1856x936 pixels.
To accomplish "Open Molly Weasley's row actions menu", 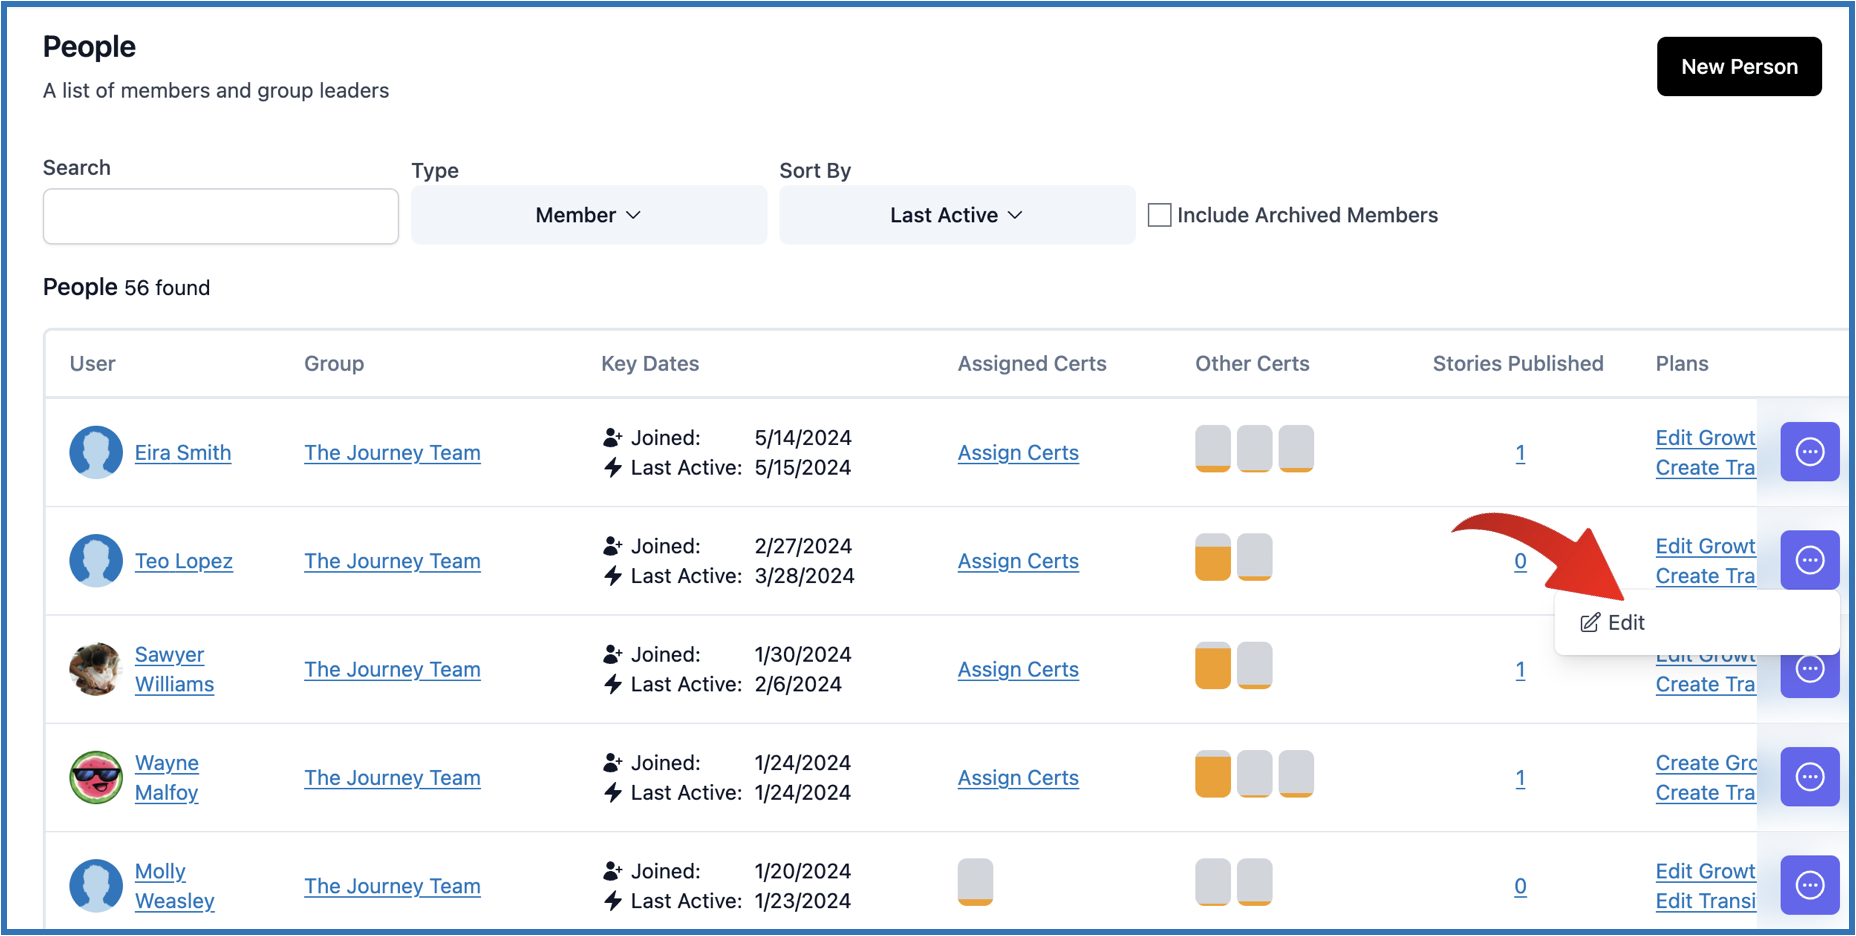I will pos(1809,885).
